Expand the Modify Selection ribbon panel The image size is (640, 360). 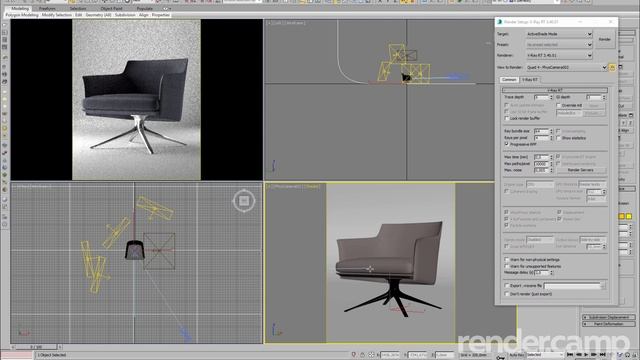(x=57, y=15)
